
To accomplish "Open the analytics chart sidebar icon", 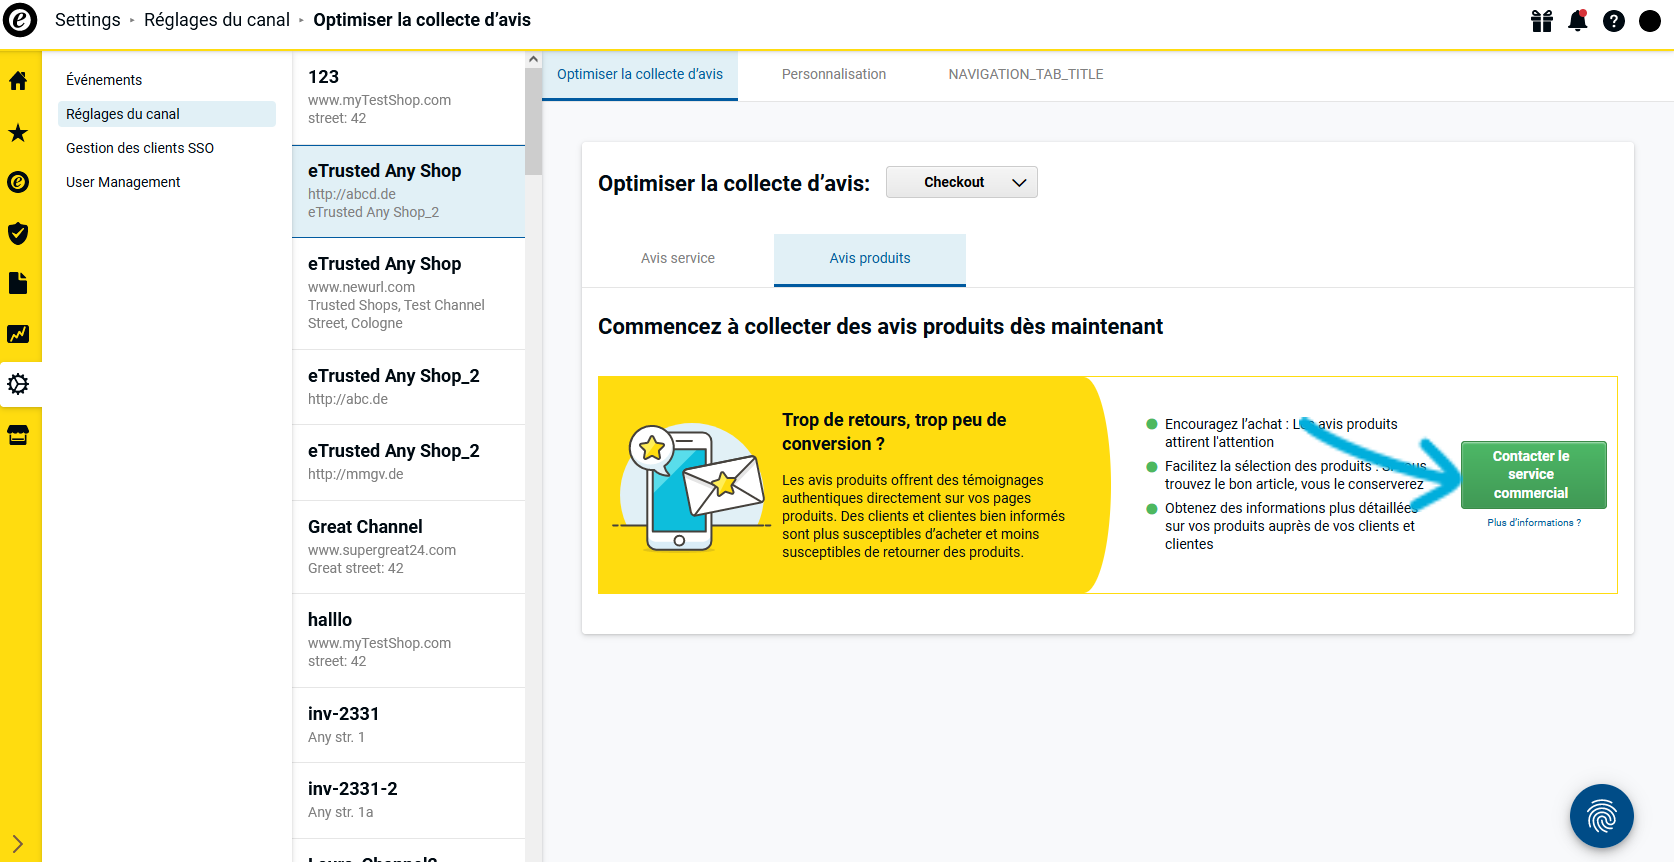I will click(x=18, y=334).
